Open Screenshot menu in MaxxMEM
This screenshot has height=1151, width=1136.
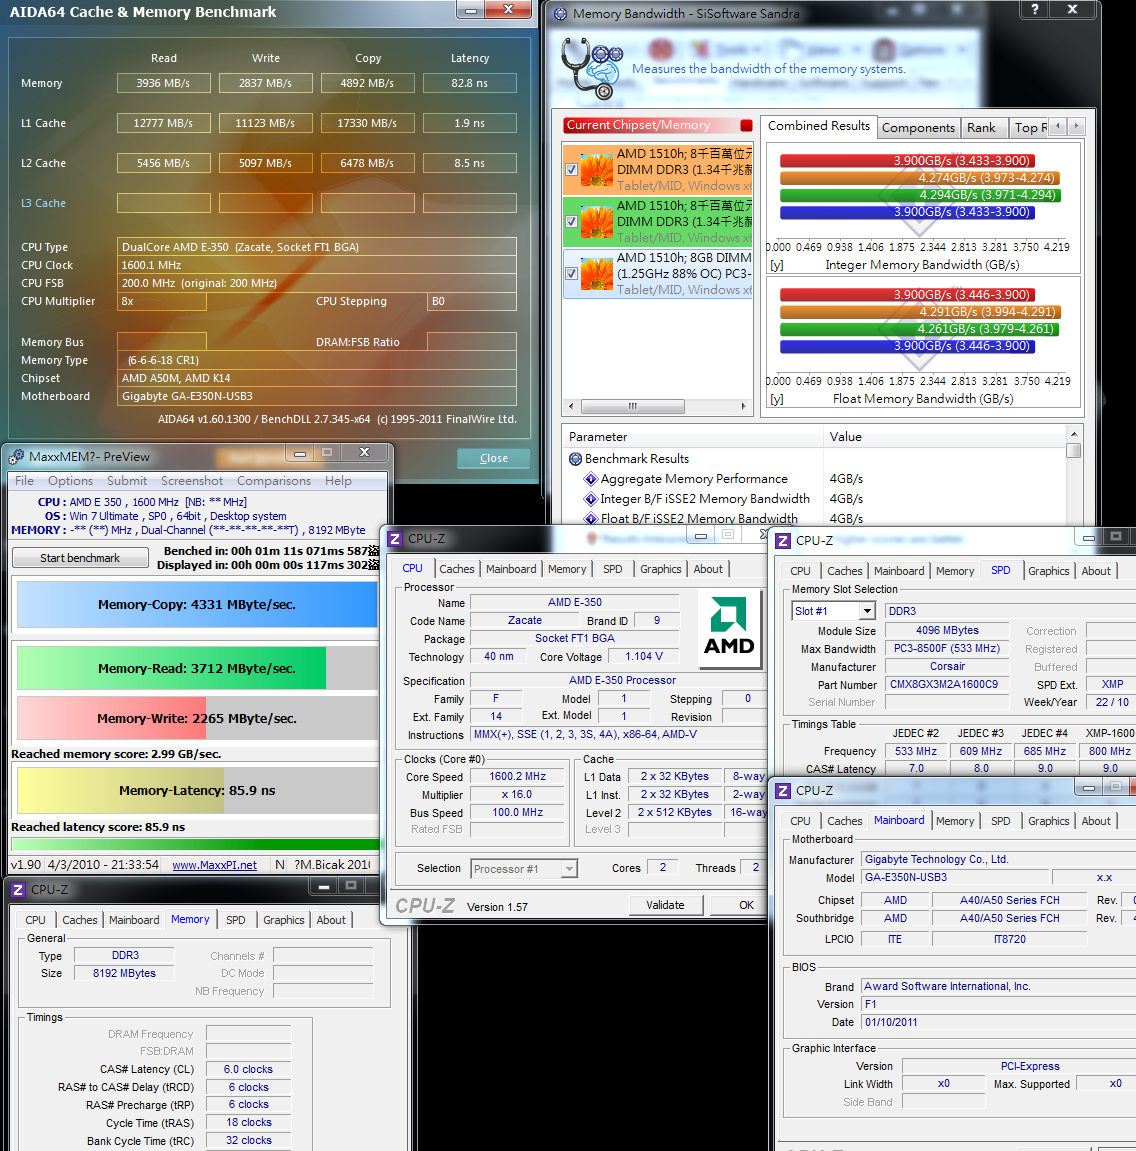[192, 481]
